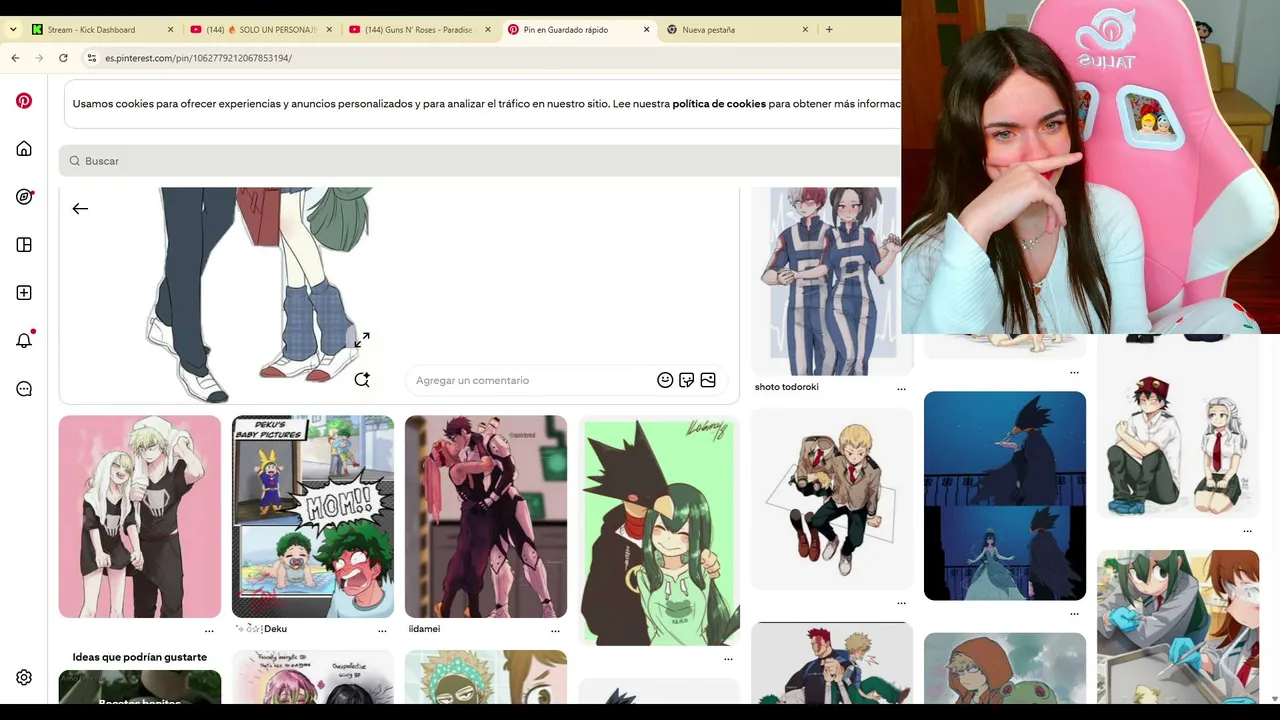
Task: Expand the pin image to fullscreen
Action: 362,340
